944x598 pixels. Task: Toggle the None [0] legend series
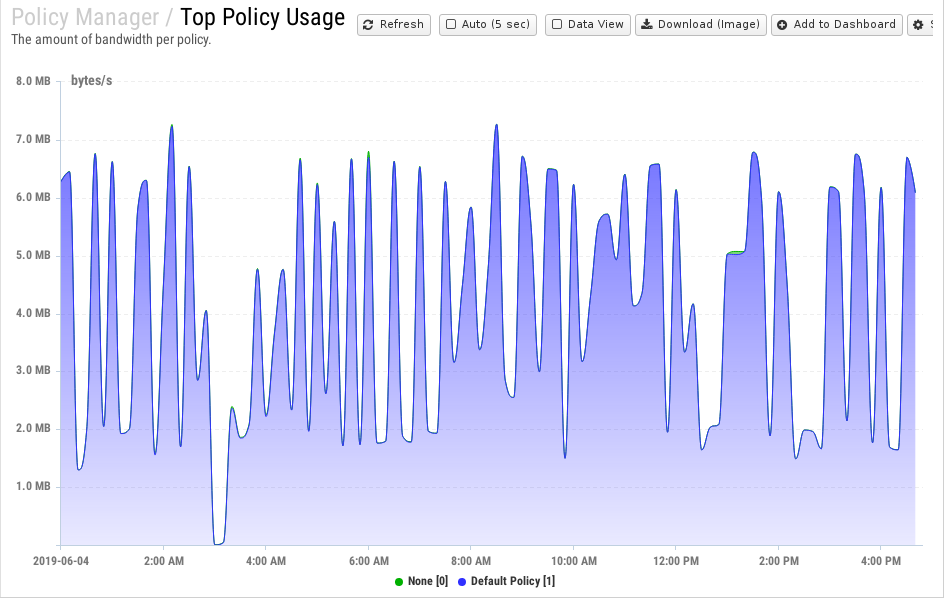[x=421, y=581]
